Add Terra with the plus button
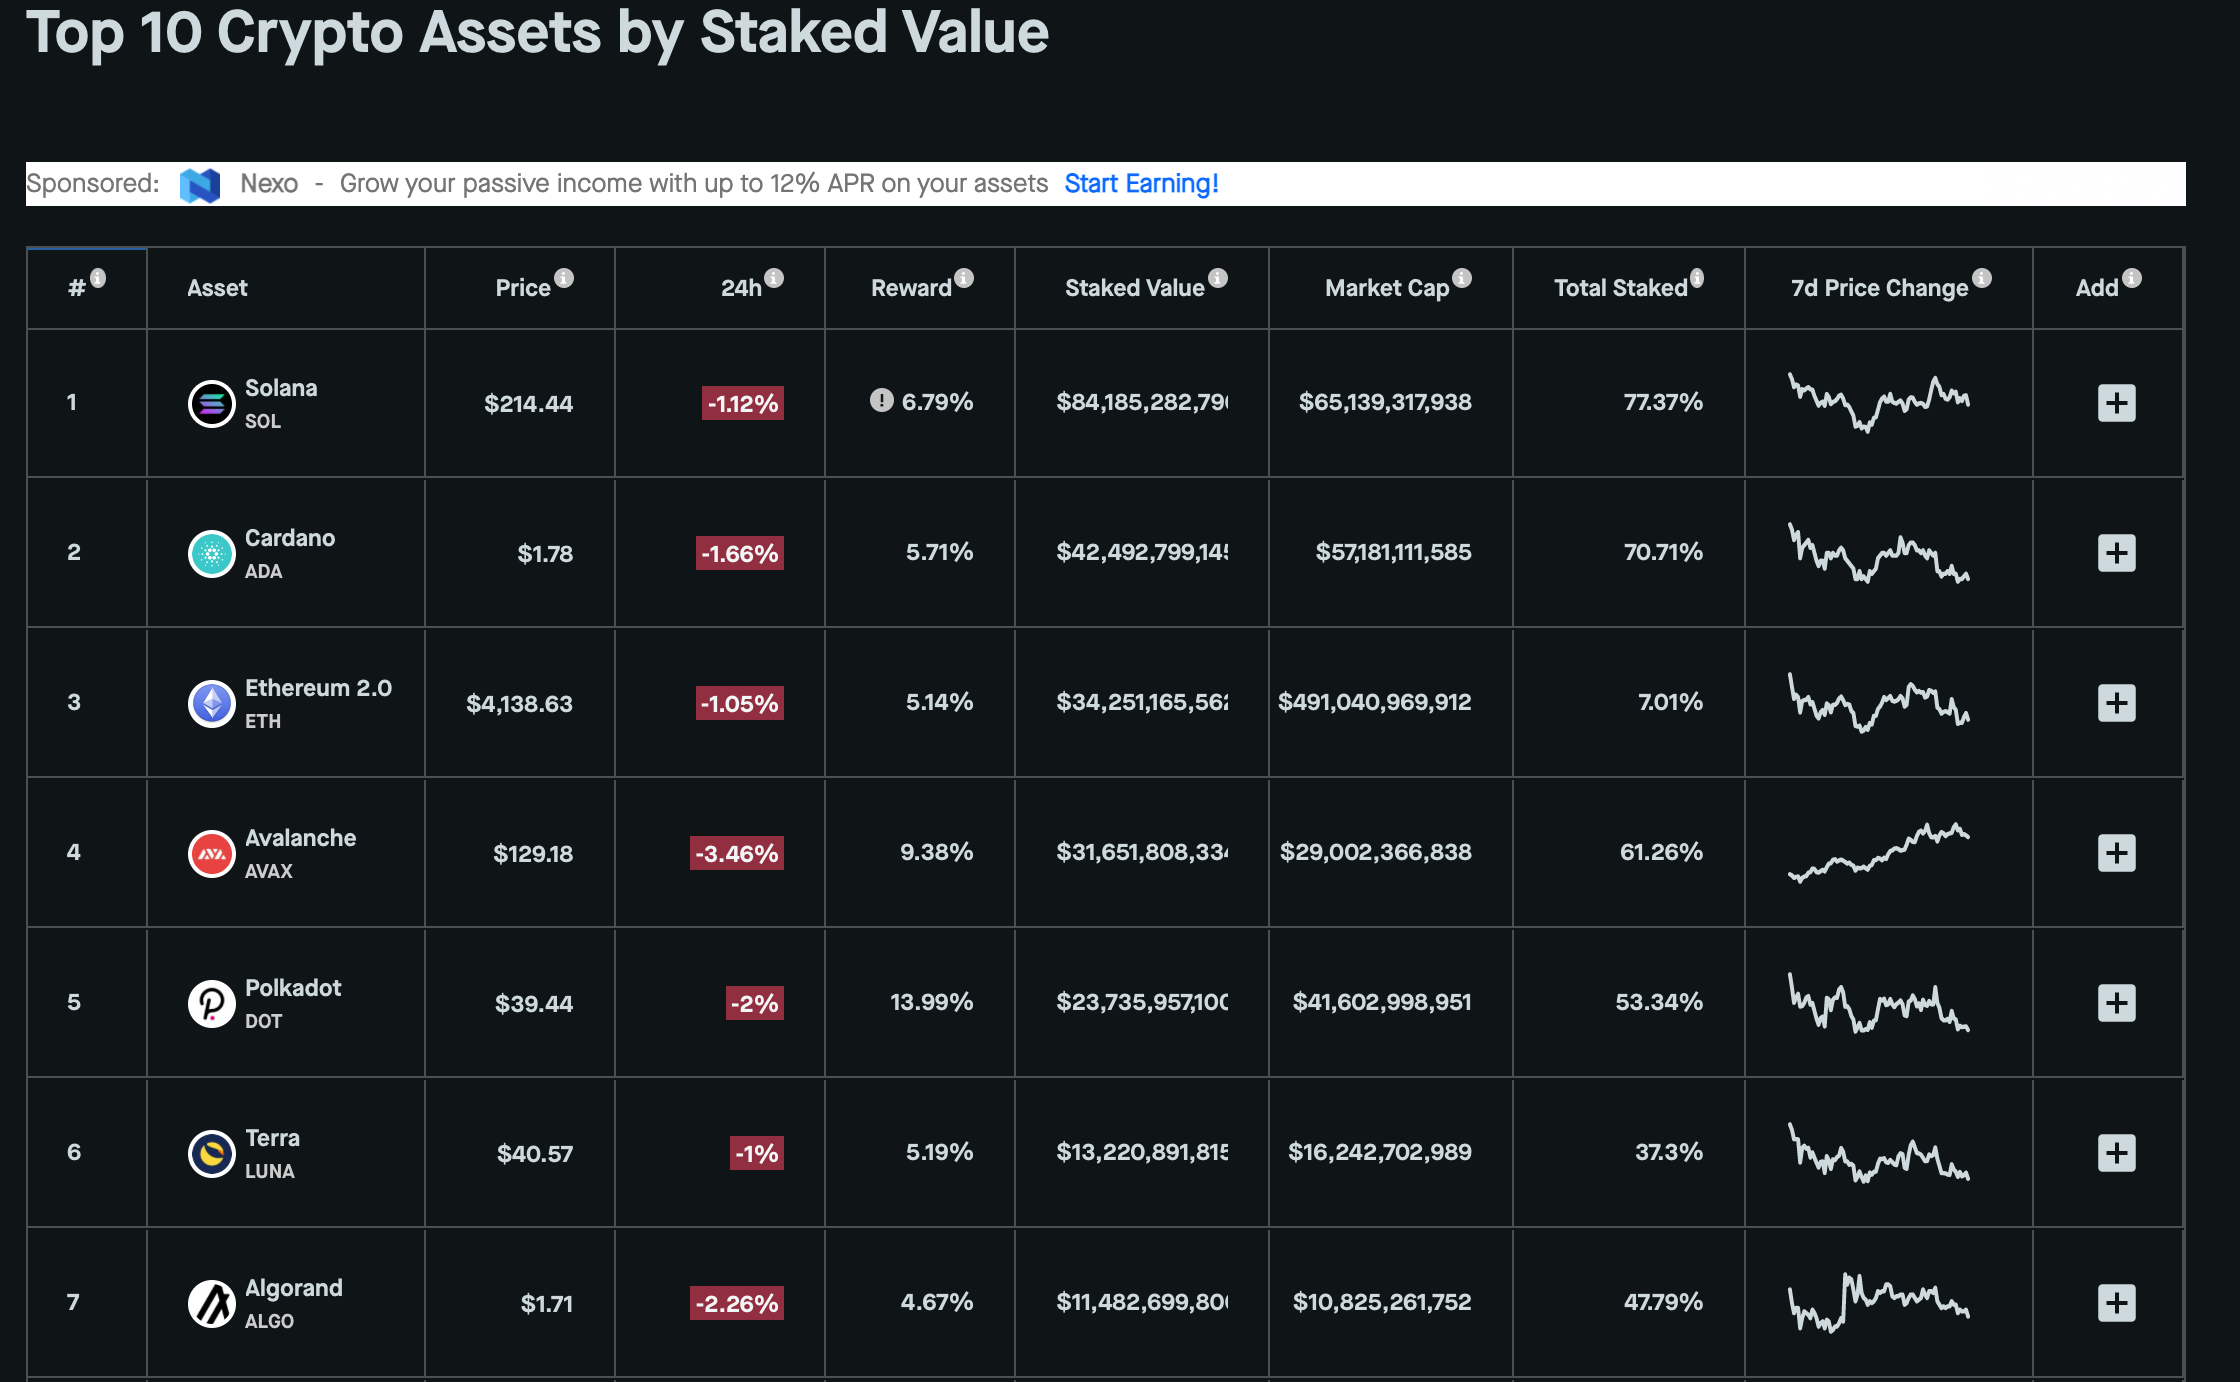The image size is (2240, 1382). 2116,1153
